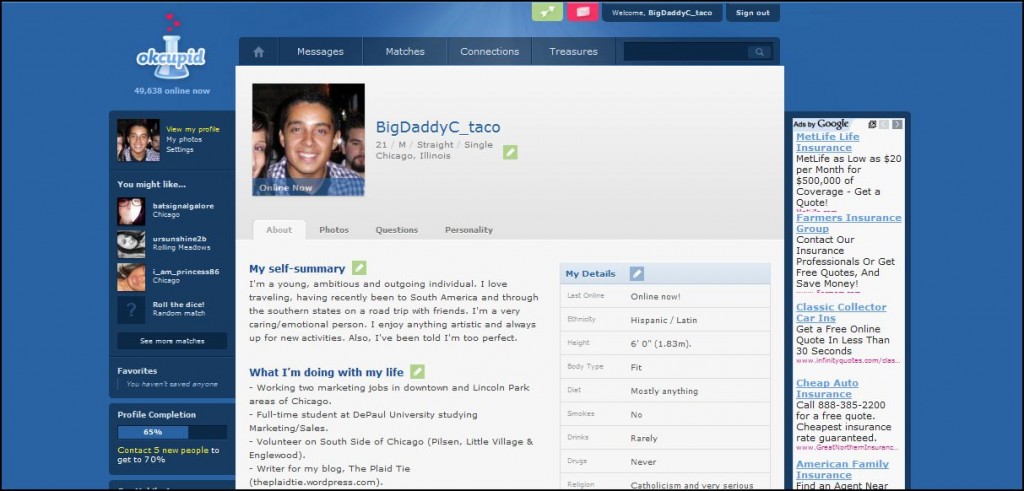Click the main profile photo
Image resolution: width=1024 pixels, height=491 pixels.
point(308,140)
